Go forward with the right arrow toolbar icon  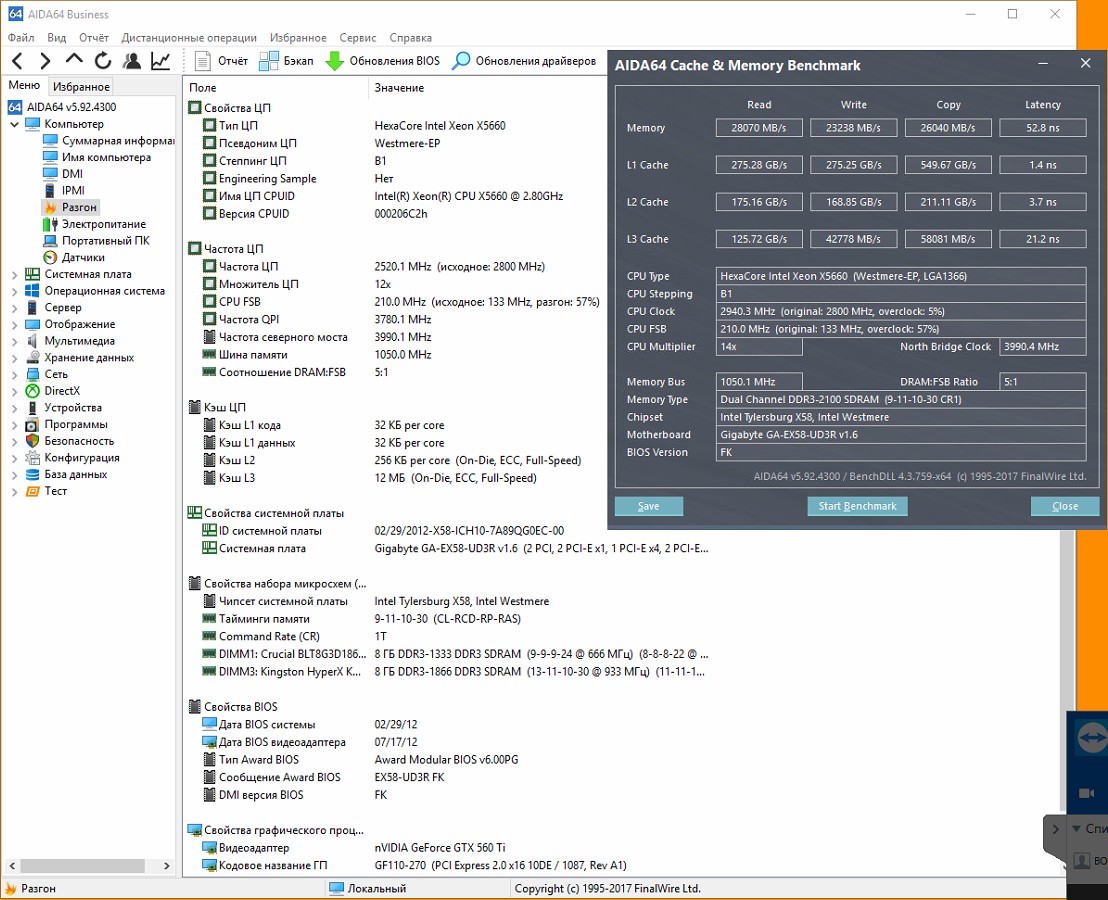click(x=45, y=61)
